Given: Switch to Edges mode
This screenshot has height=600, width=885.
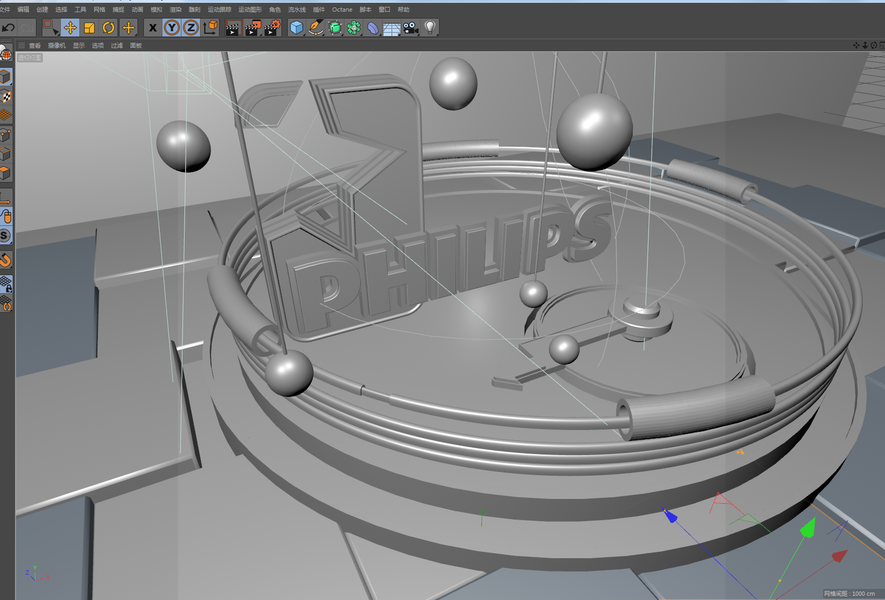Looking at the screenshot, I should (6, 154).
